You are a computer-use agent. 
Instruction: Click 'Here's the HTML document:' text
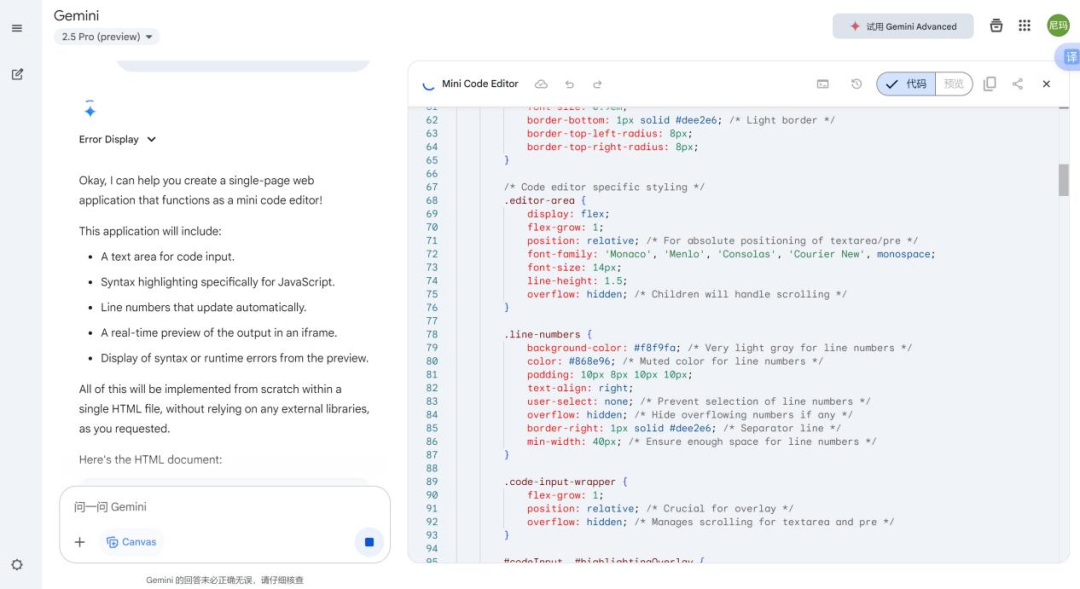(150, 459)
